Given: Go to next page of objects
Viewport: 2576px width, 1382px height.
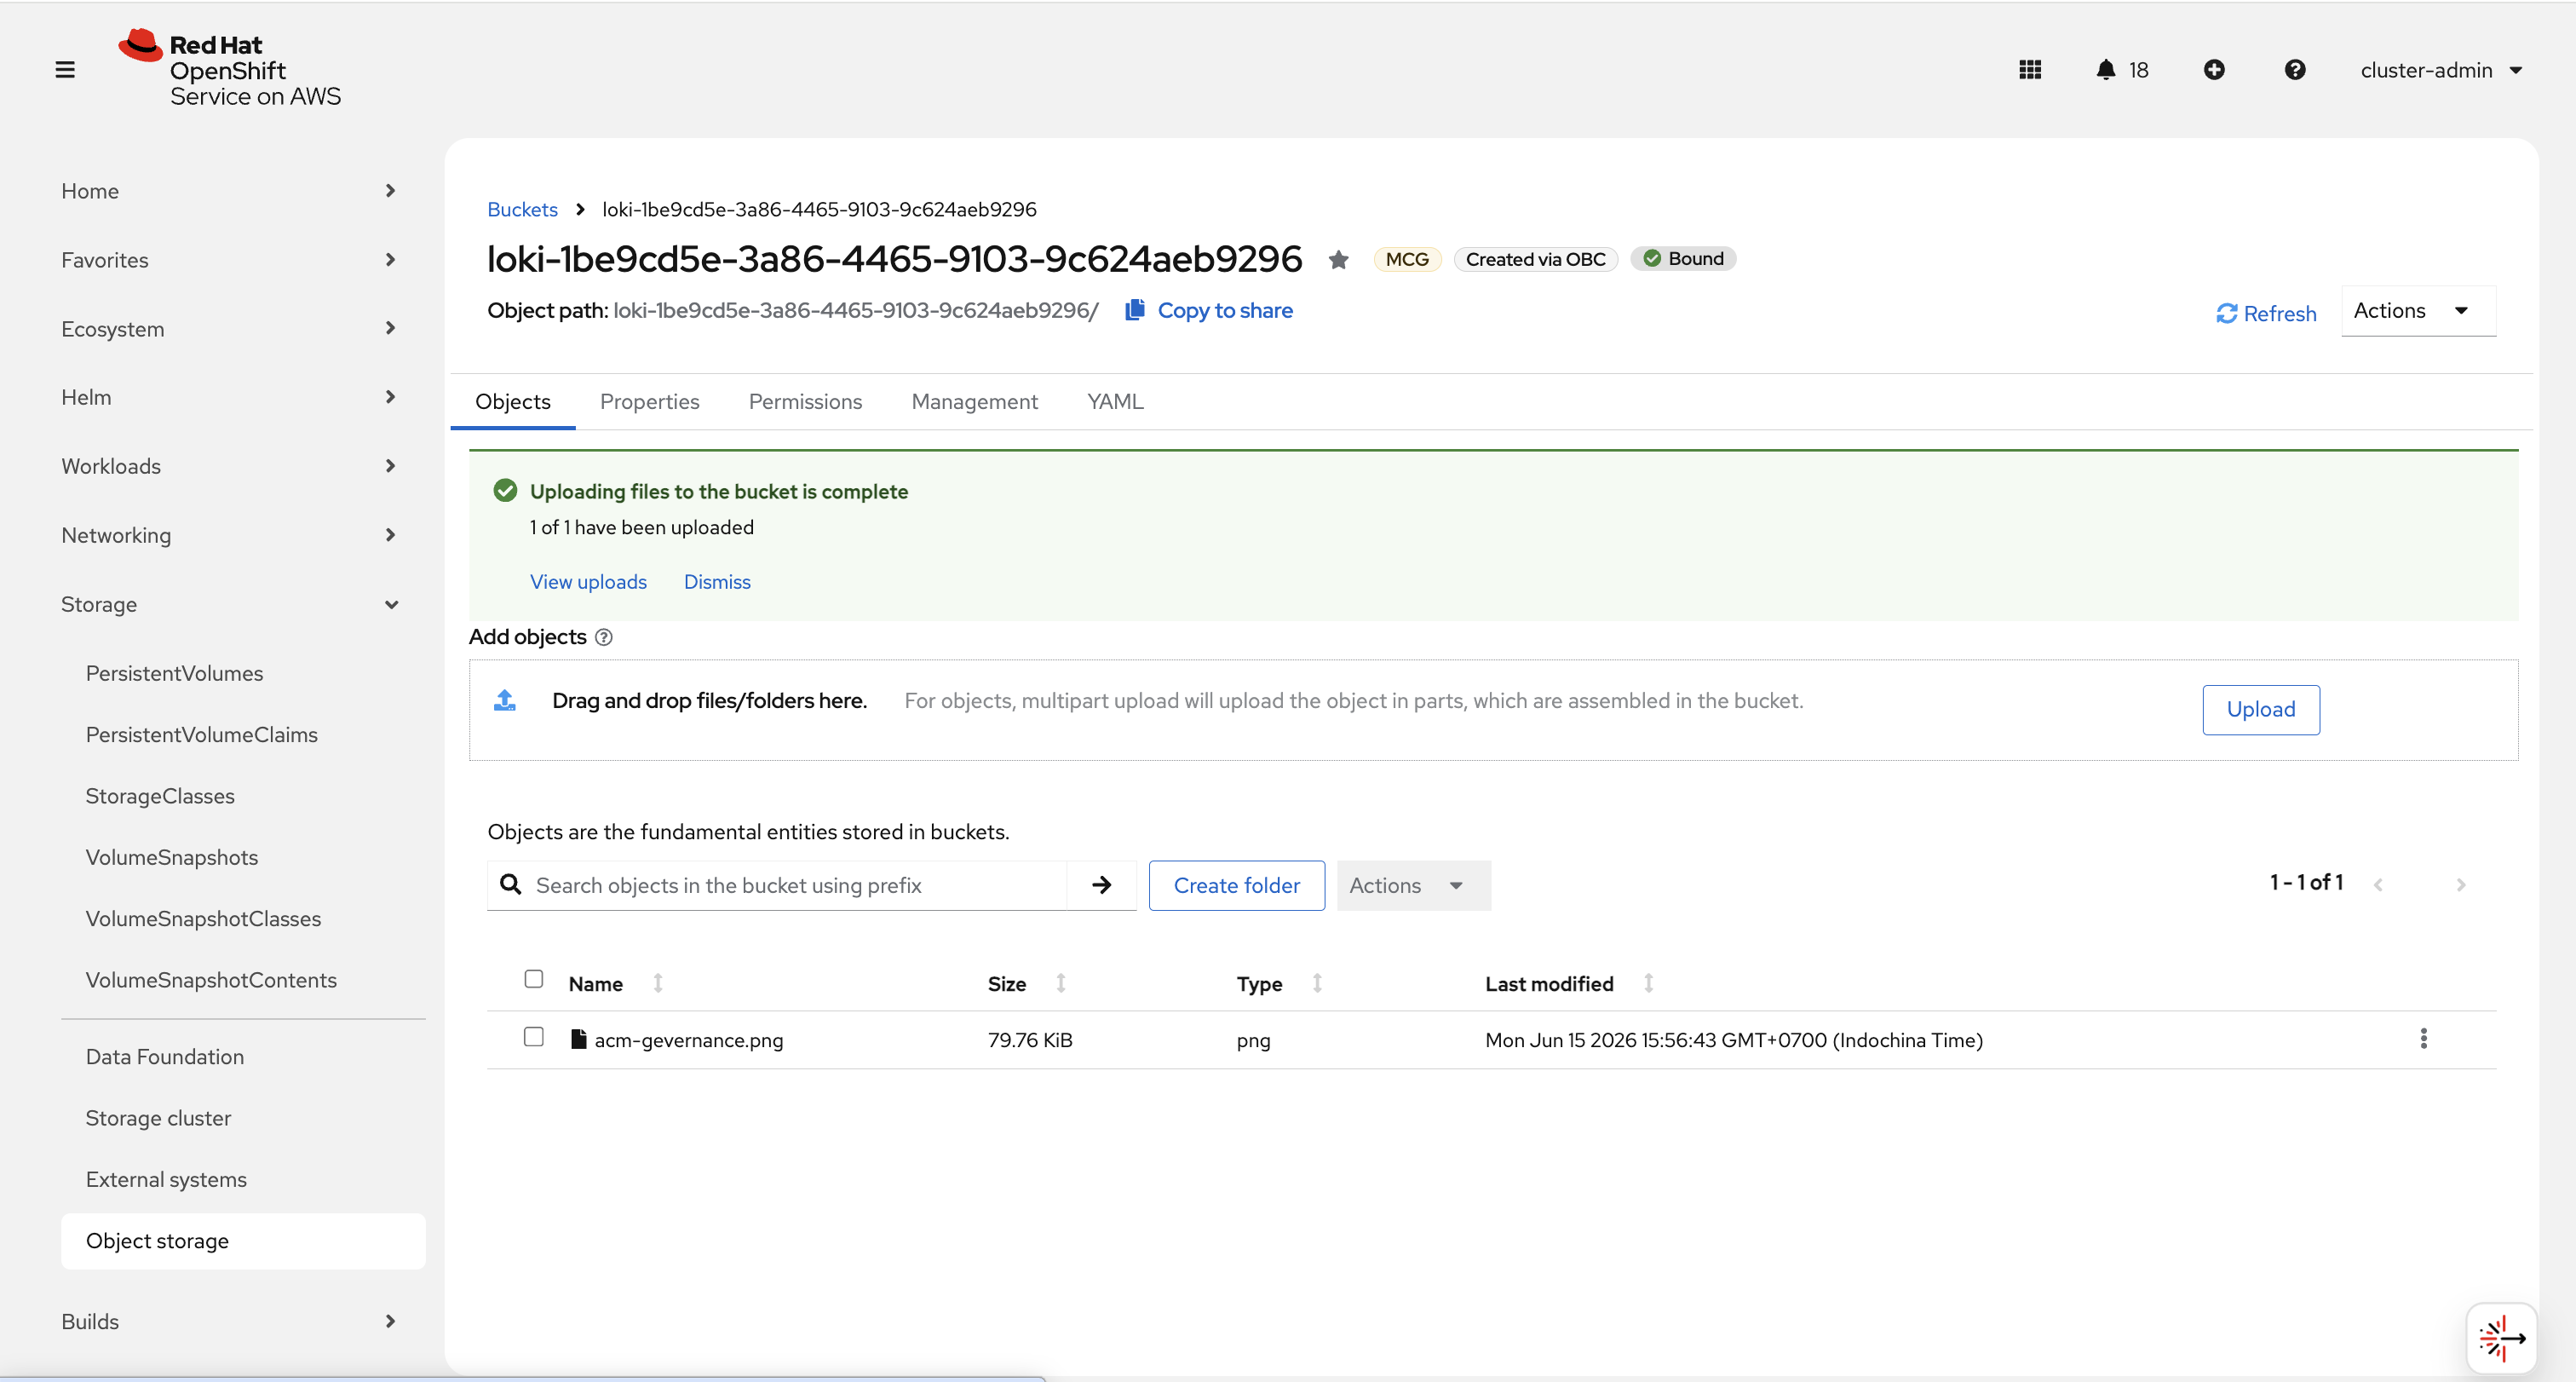Looking at the screenshot, I should pos(2461,885).
